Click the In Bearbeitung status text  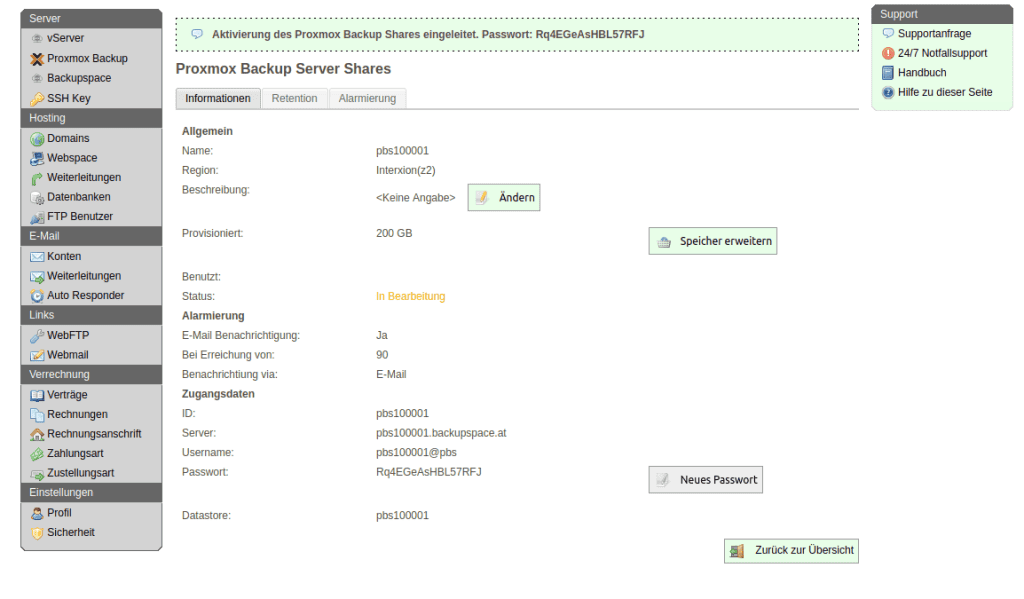point(410,297)
